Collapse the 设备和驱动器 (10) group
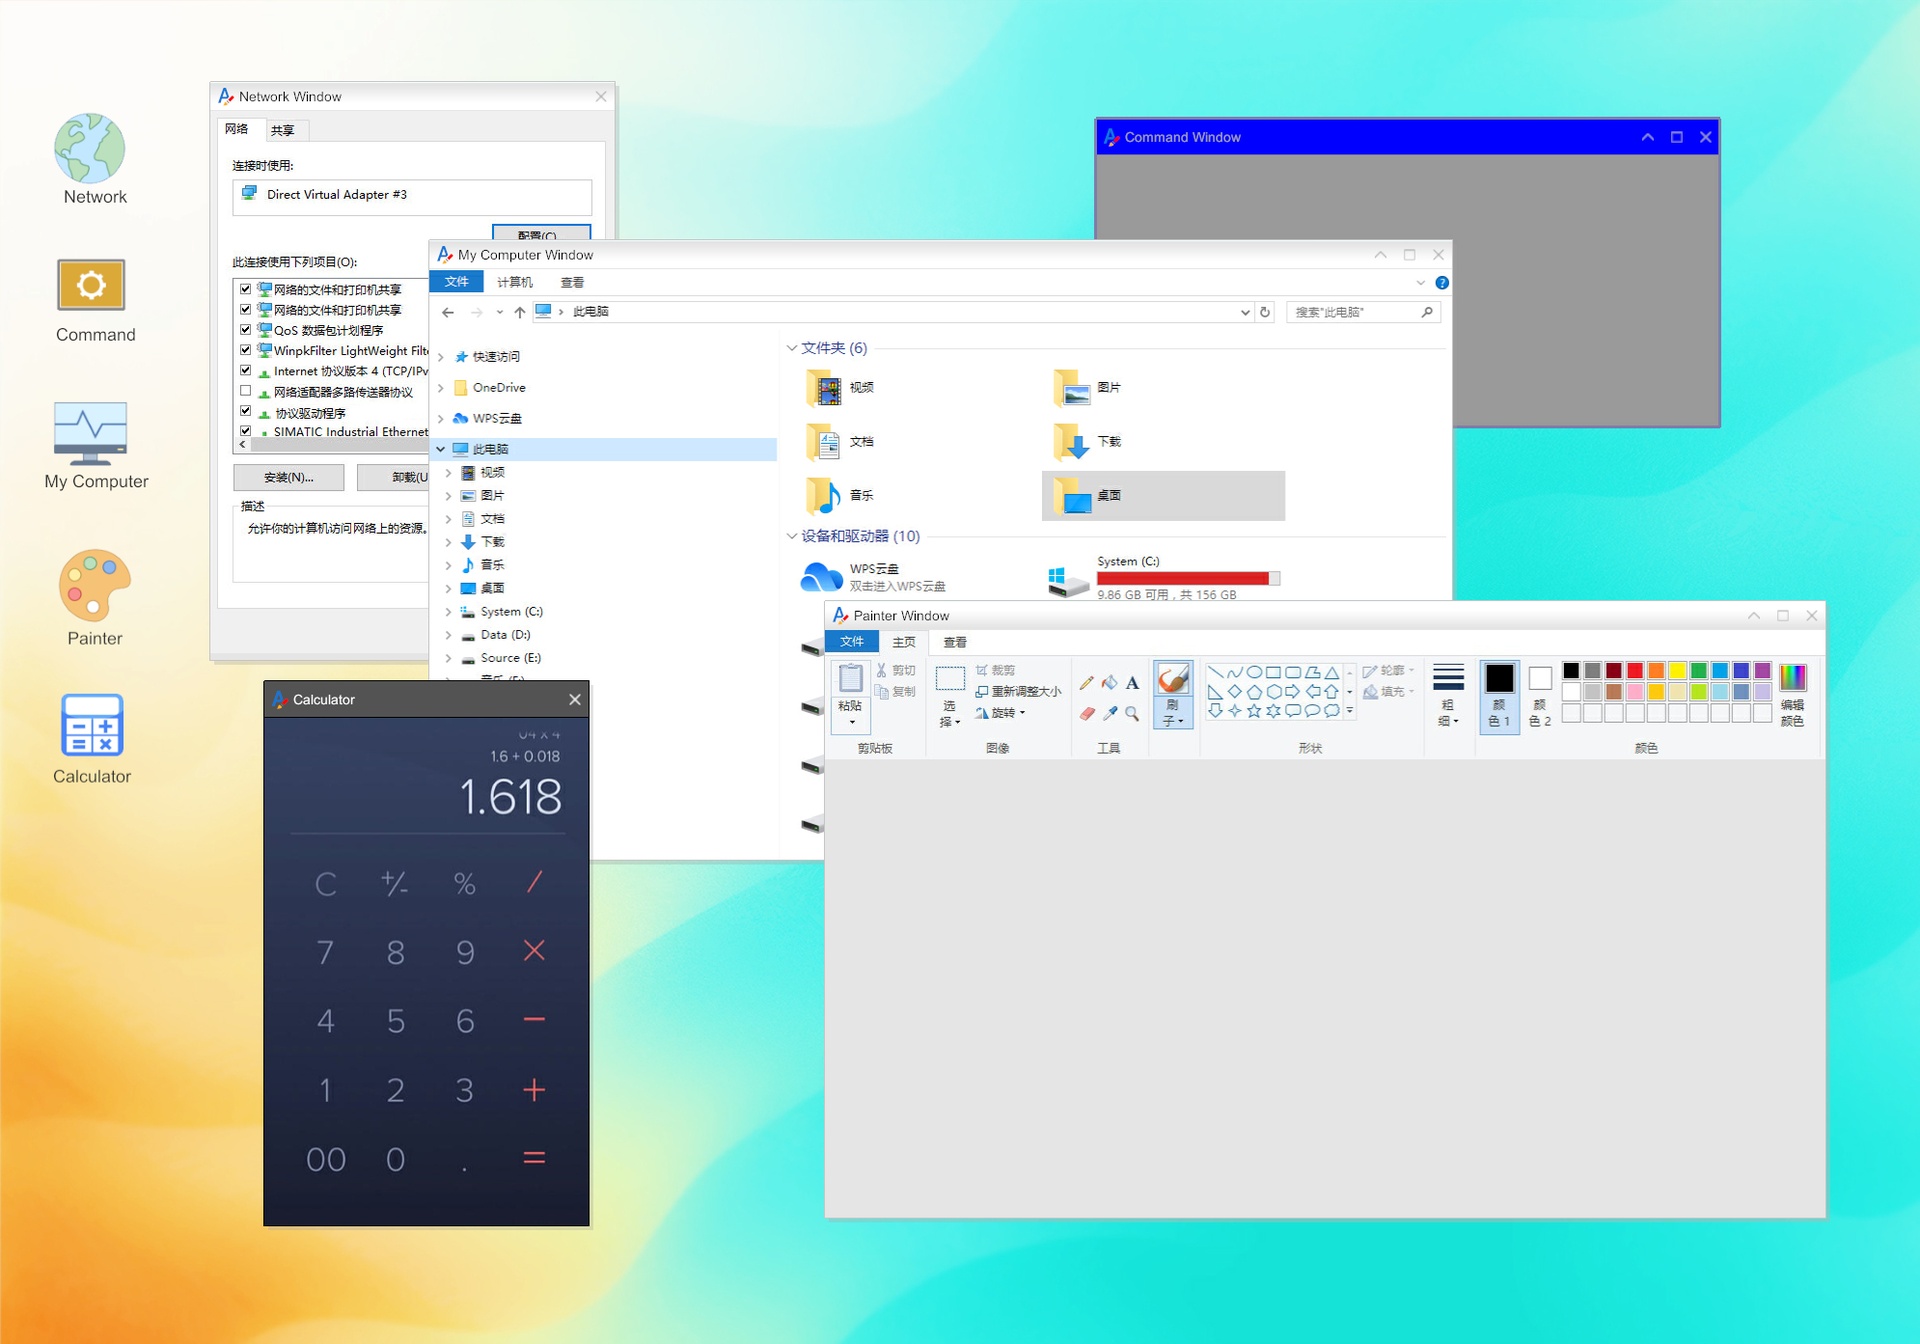The image size is (1920, 1344). (792, 537)
